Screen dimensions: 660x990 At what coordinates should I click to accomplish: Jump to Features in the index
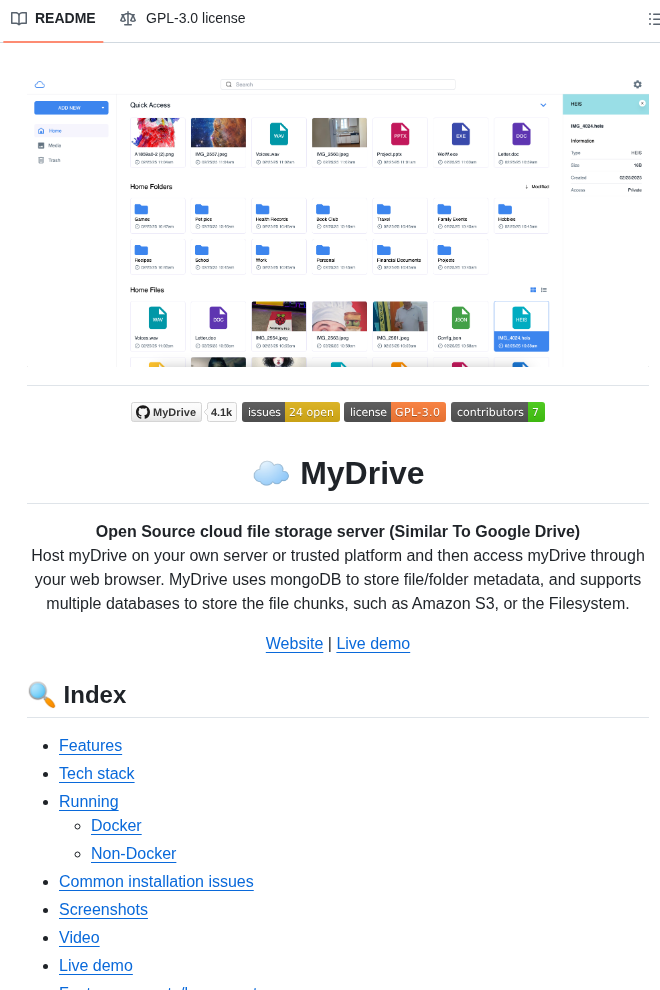pos(90,746)
